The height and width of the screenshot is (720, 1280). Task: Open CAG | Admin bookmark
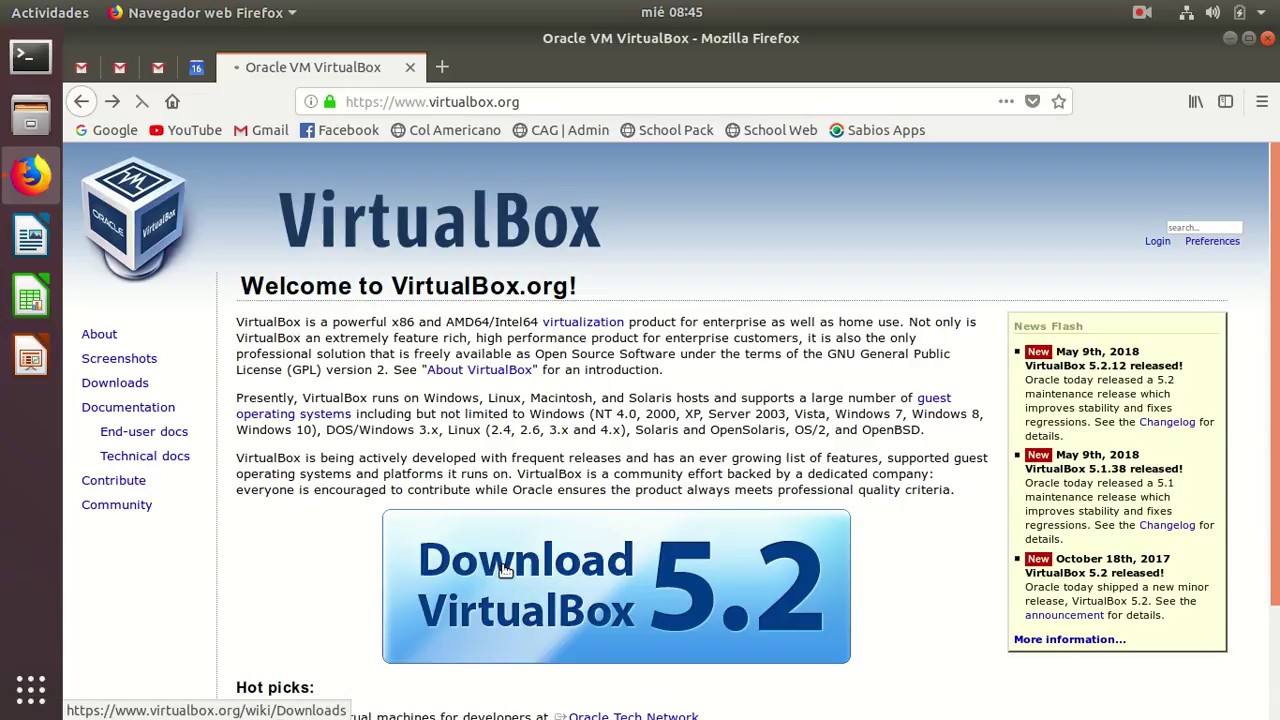(x=561, y=130)
